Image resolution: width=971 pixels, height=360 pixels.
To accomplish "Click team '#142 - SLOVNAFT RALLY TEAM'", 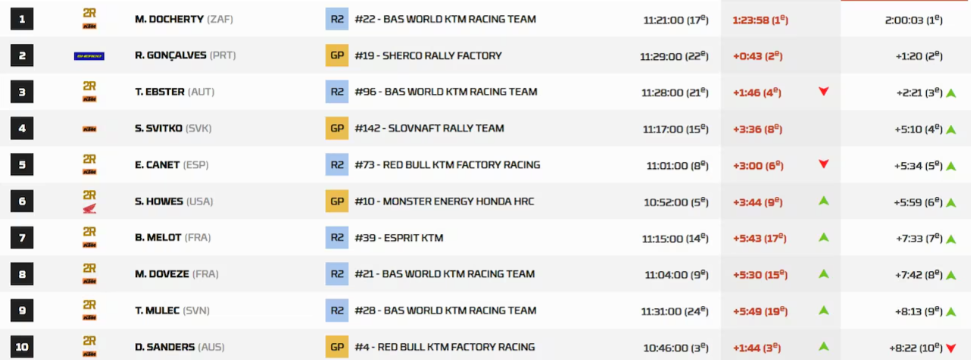I will [430, 128].
